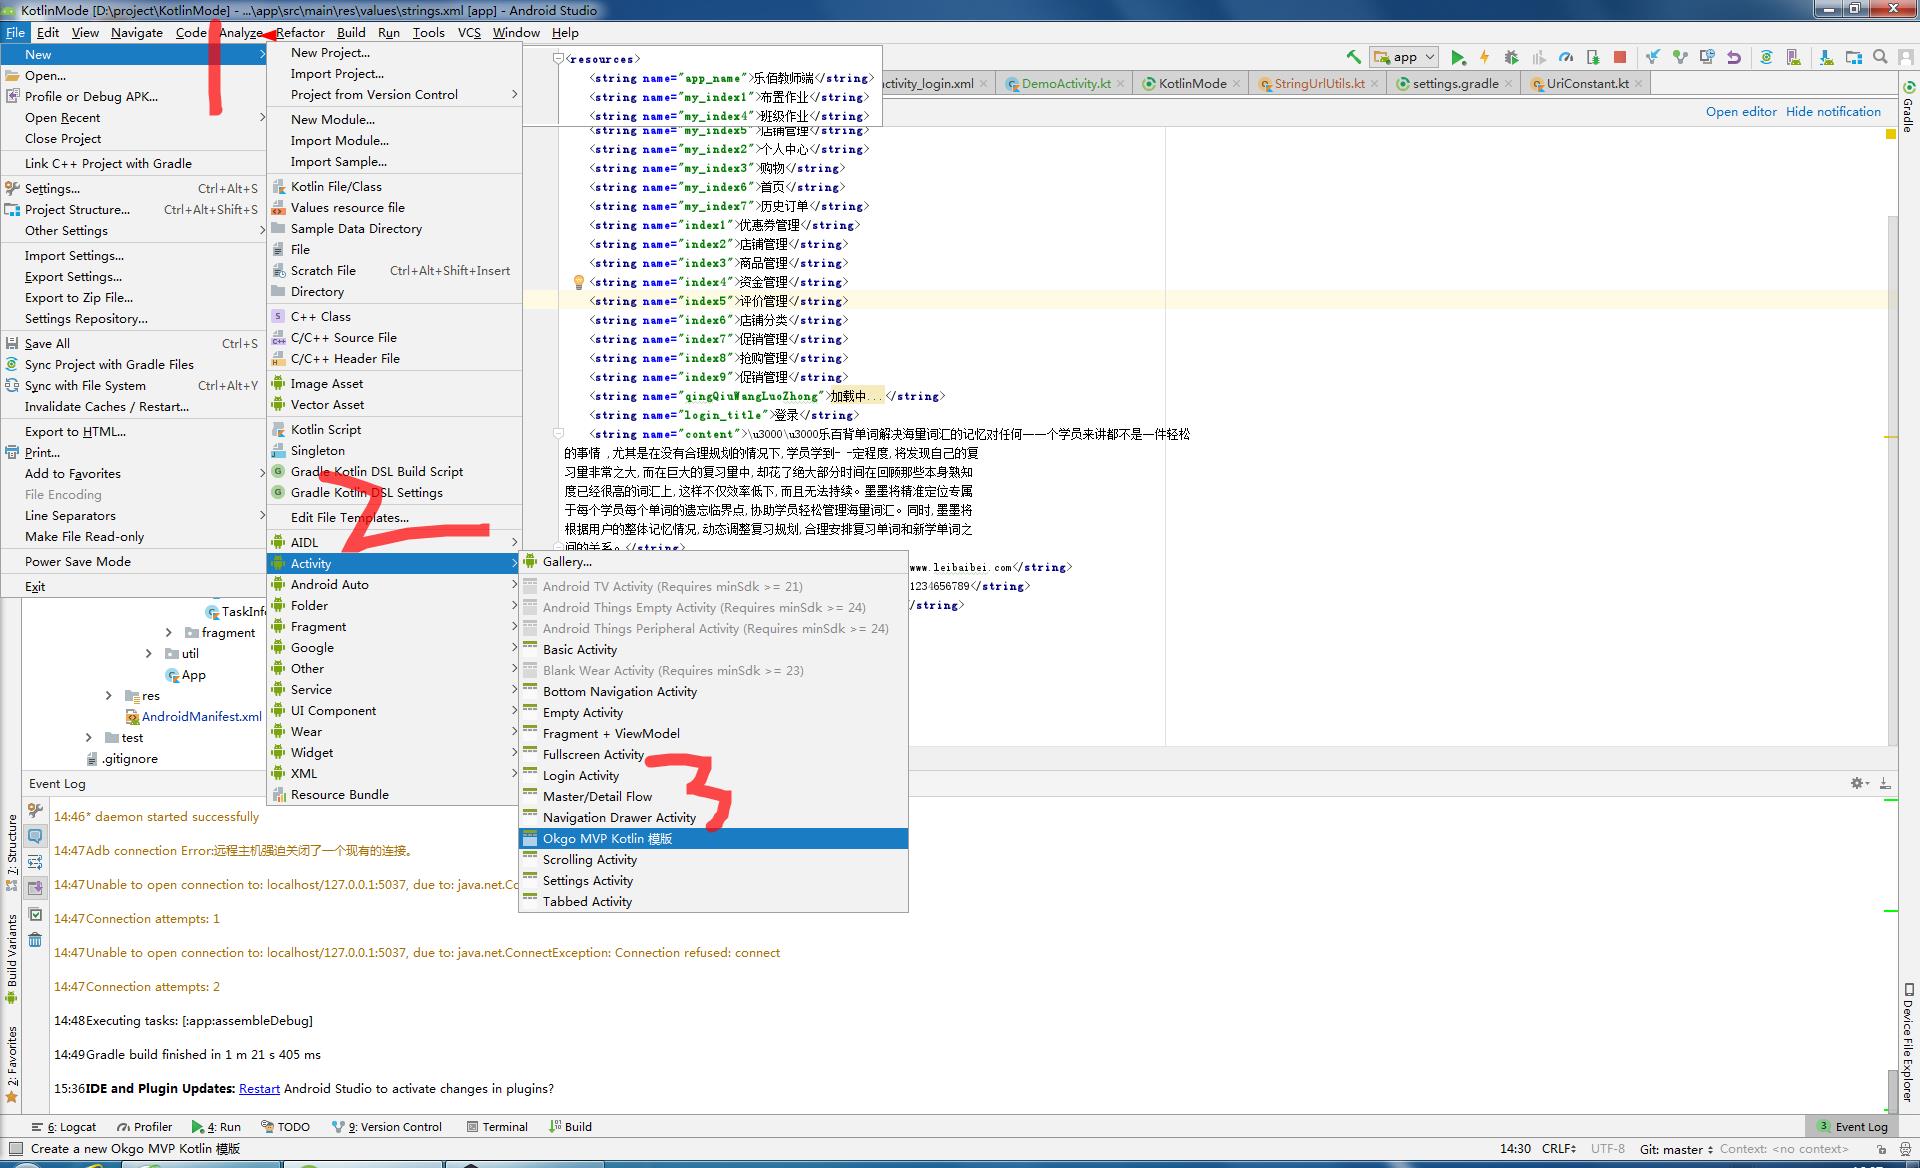Open the Android Profiler gauge icon
The width and height of the screenshot is (1920, 1168).
[1566, 57]
